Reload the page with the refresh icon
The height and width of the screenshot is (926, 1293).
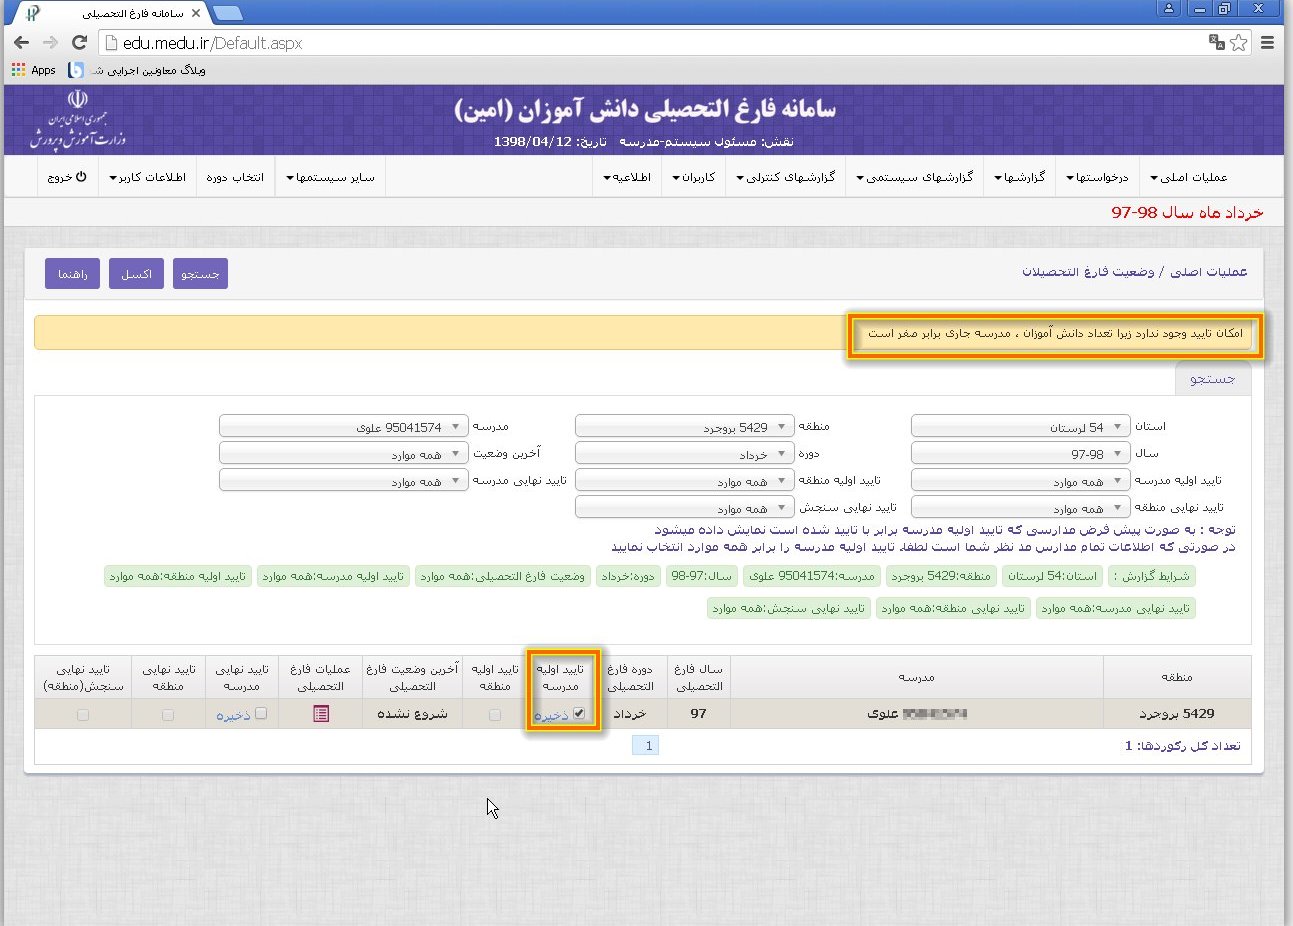pos(79,43)
